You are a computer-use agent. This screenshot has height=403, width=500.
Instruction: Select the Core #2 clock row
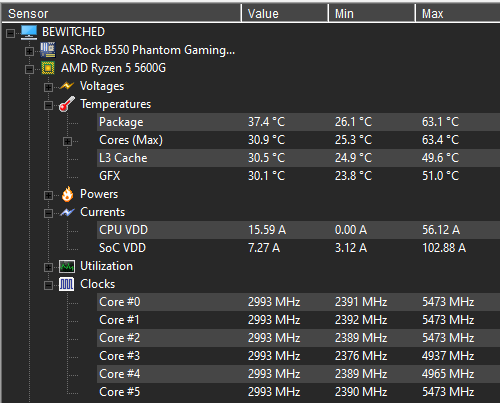298,338
